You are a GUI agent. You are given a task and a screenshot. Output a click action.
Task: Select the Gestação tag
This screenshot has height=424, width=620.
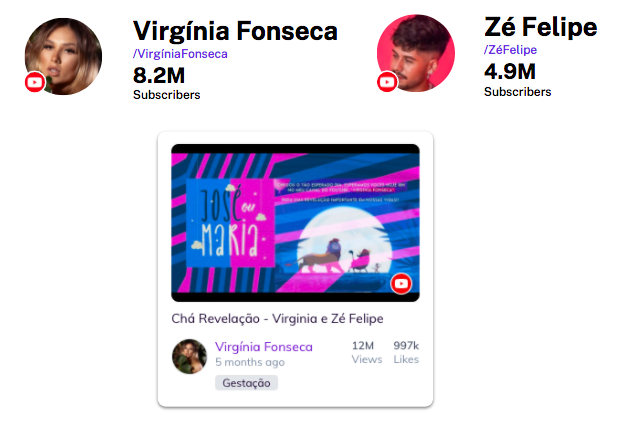[246, 383]
